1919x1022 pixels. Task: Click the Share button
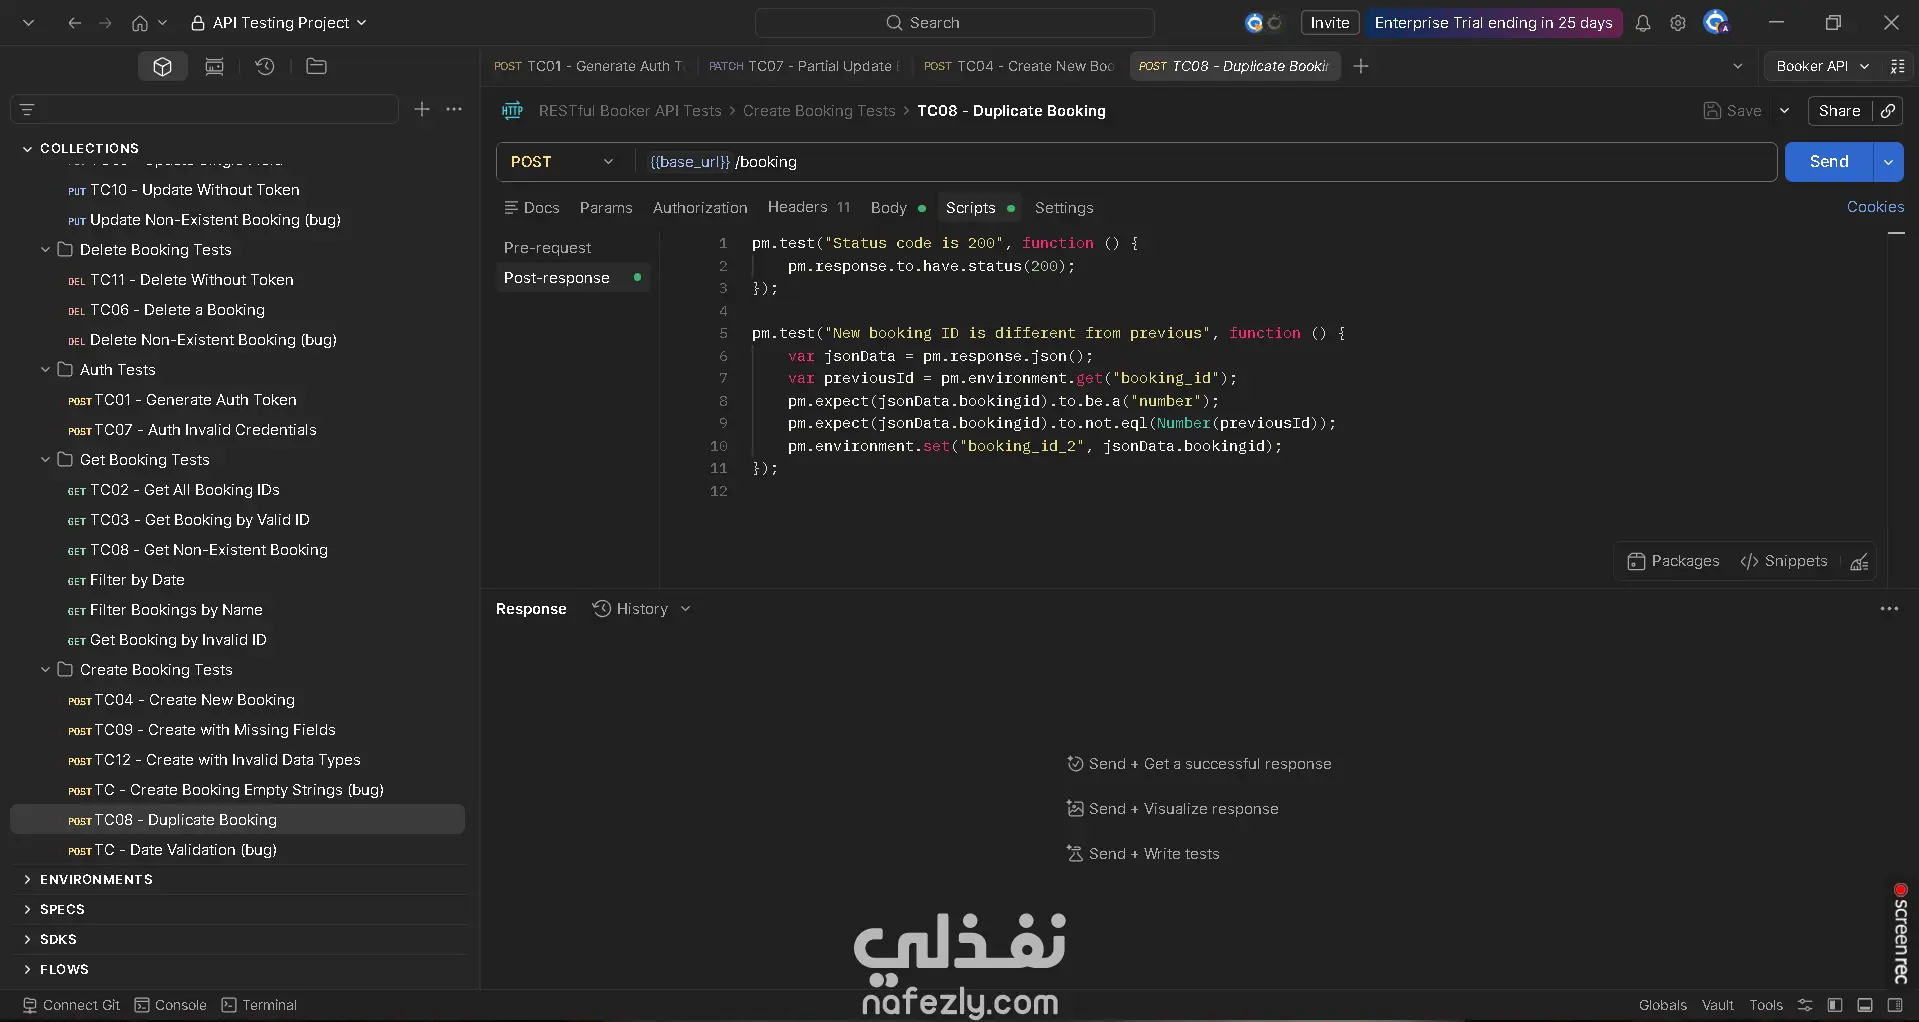(1840, 111)
